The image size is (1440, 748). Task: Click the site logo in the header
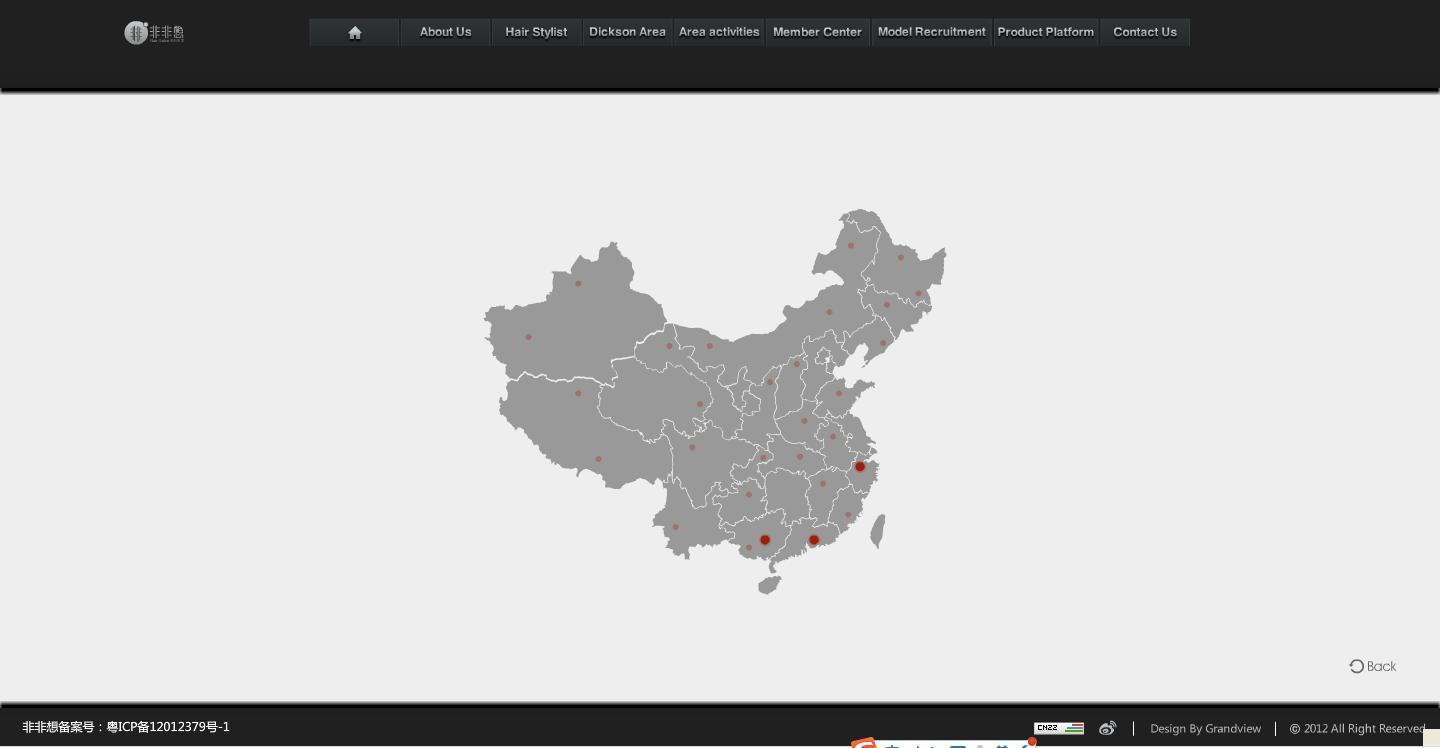pyautogui.click(x=154, y=33)
